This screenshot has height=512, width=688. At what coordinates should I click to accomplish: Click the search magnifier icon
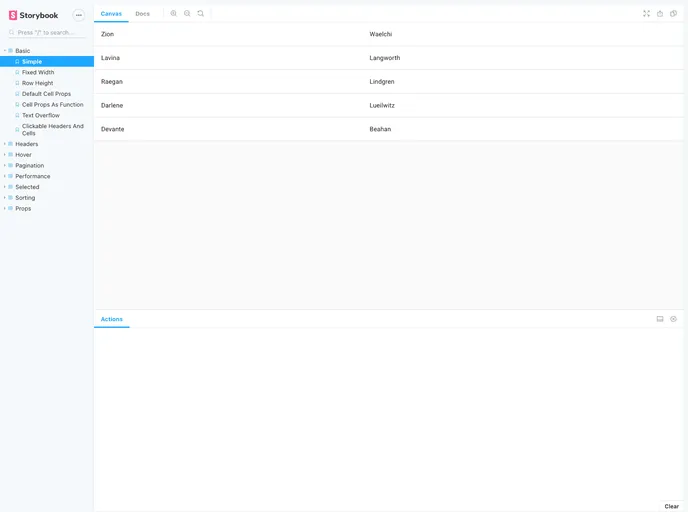coord(12,32)
